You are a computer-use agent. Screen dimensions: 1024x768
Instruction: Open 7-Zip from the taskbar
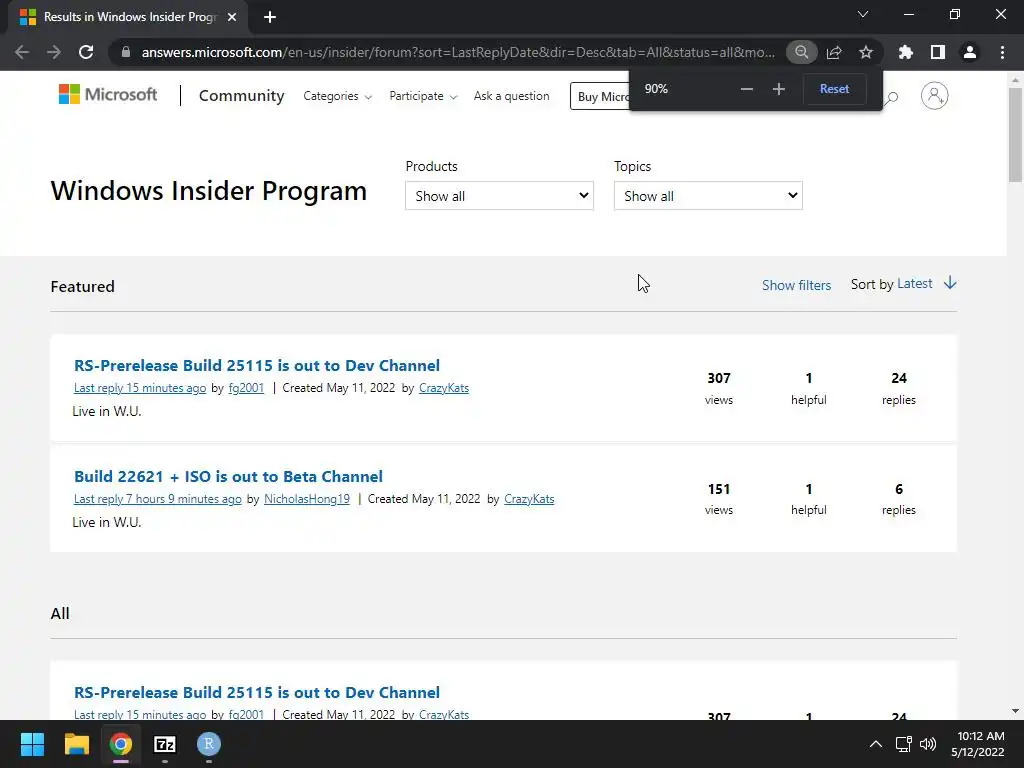(x=165, y=744)
